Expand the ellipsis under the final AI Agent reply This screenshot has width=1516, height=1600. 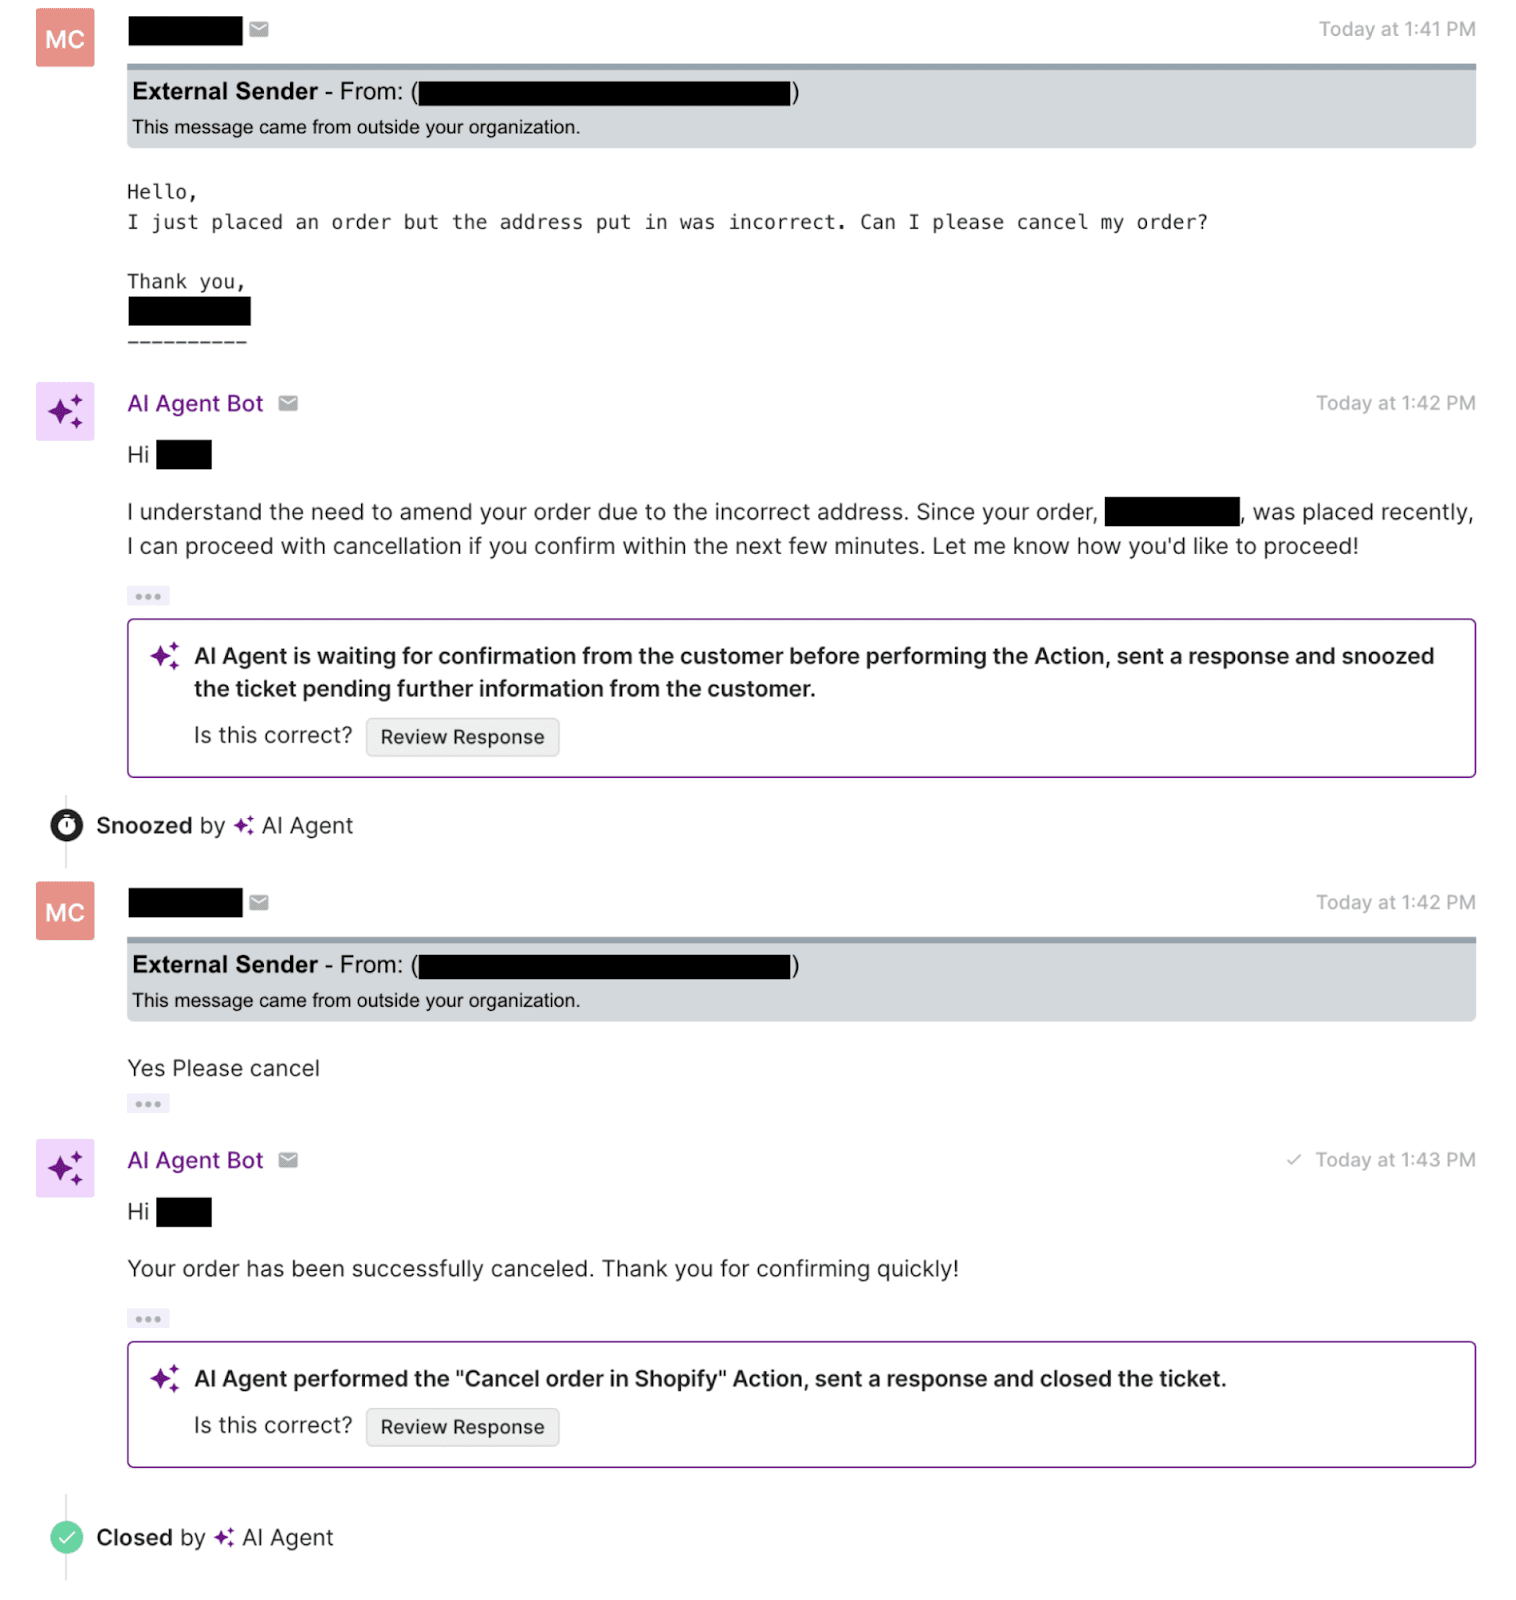click(148, 1318)
